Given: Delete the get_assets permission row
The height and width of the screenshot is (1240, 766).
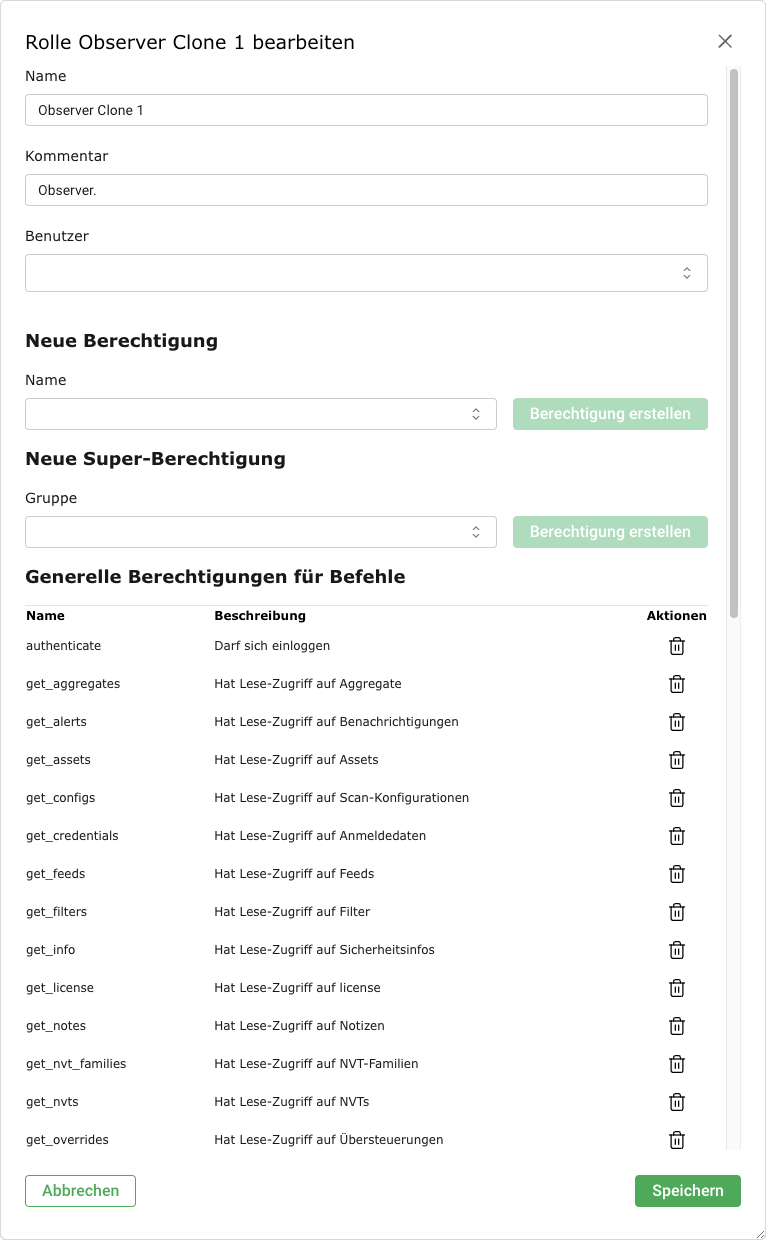Looking at the screenshot, I should 677,760.
